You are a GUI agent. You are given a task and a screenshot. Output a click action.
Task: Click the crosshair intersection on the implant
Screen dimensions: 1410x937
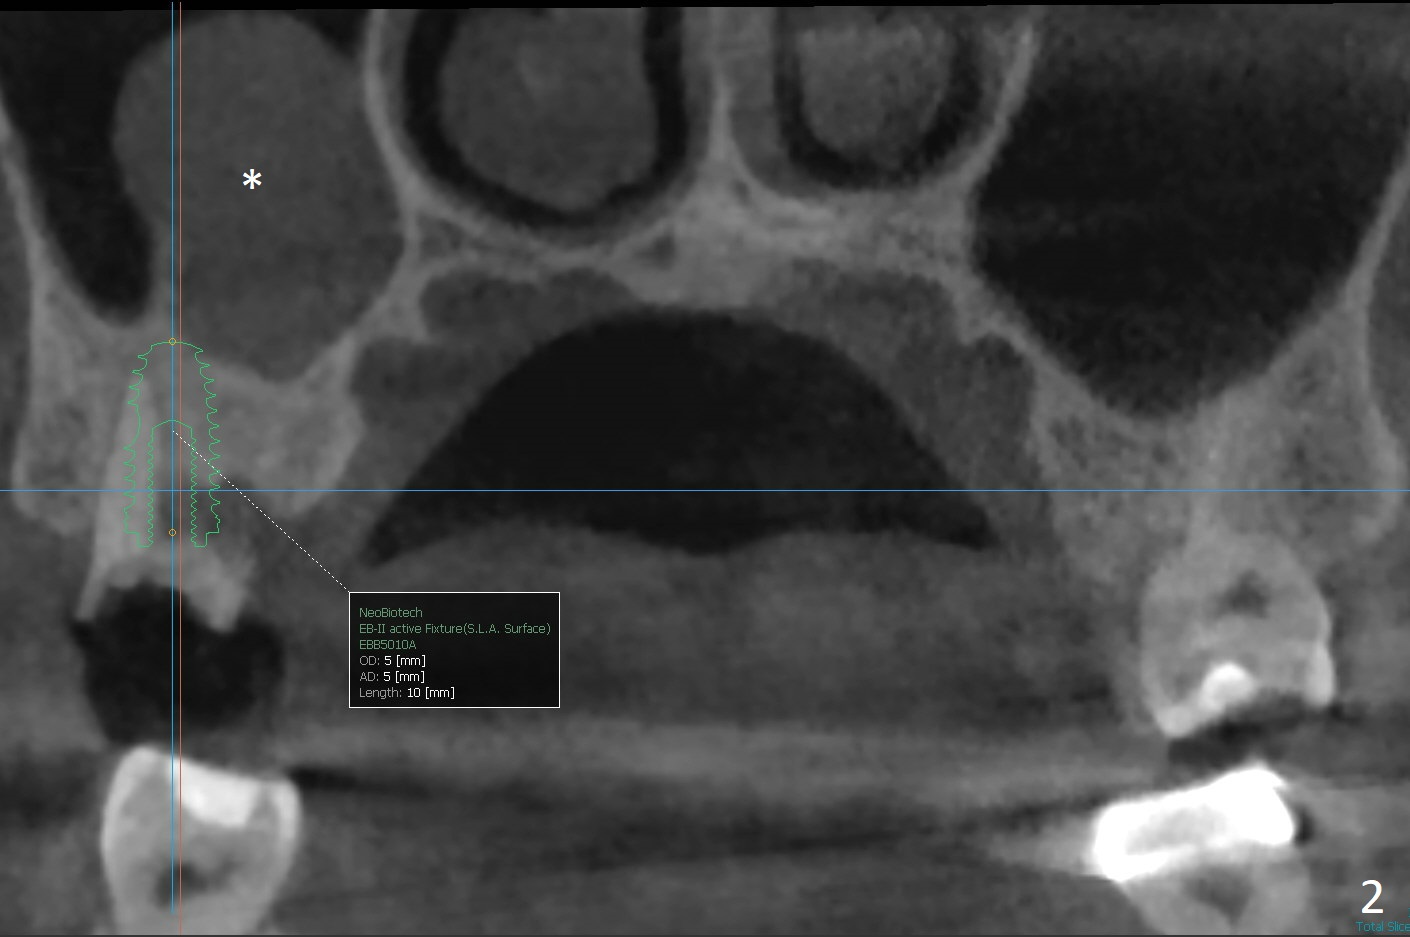pyautogui.click(x=174, y=490)
